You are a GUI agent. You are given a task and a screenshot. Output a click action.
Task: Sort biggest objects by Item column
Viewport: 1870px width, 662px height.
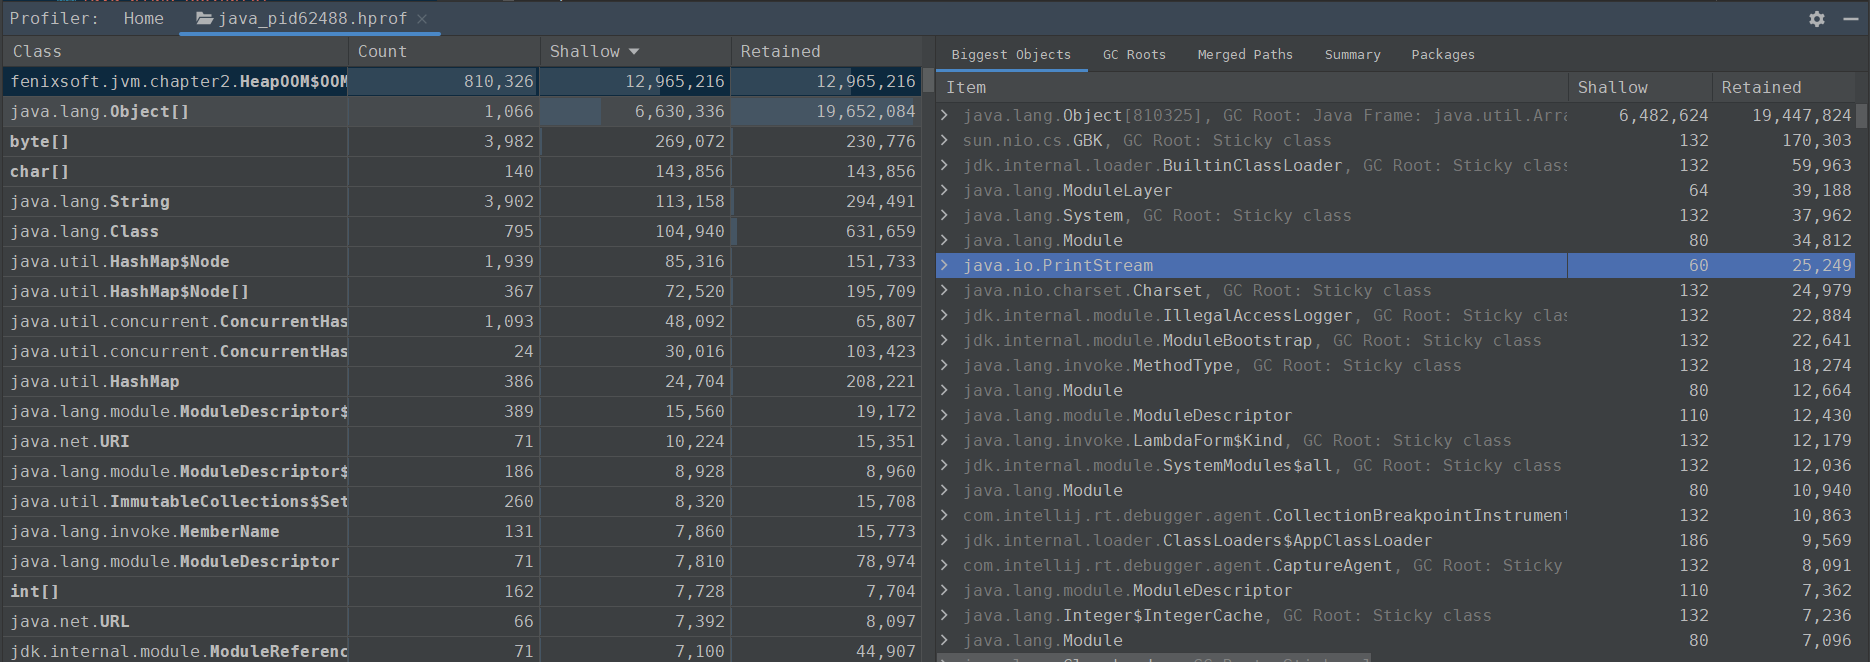(1253, 88)
